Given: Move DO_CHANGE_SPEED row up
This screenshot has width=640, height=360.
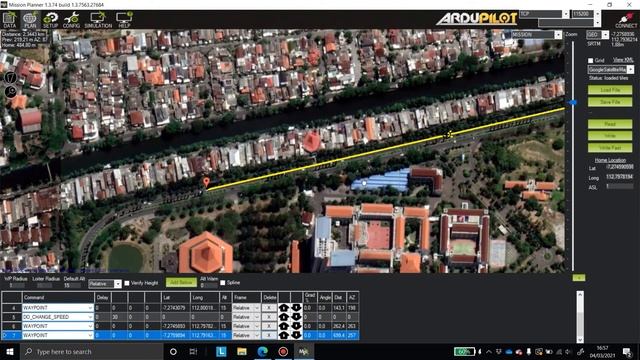Looking at the screenshot, I should point(284,317).
